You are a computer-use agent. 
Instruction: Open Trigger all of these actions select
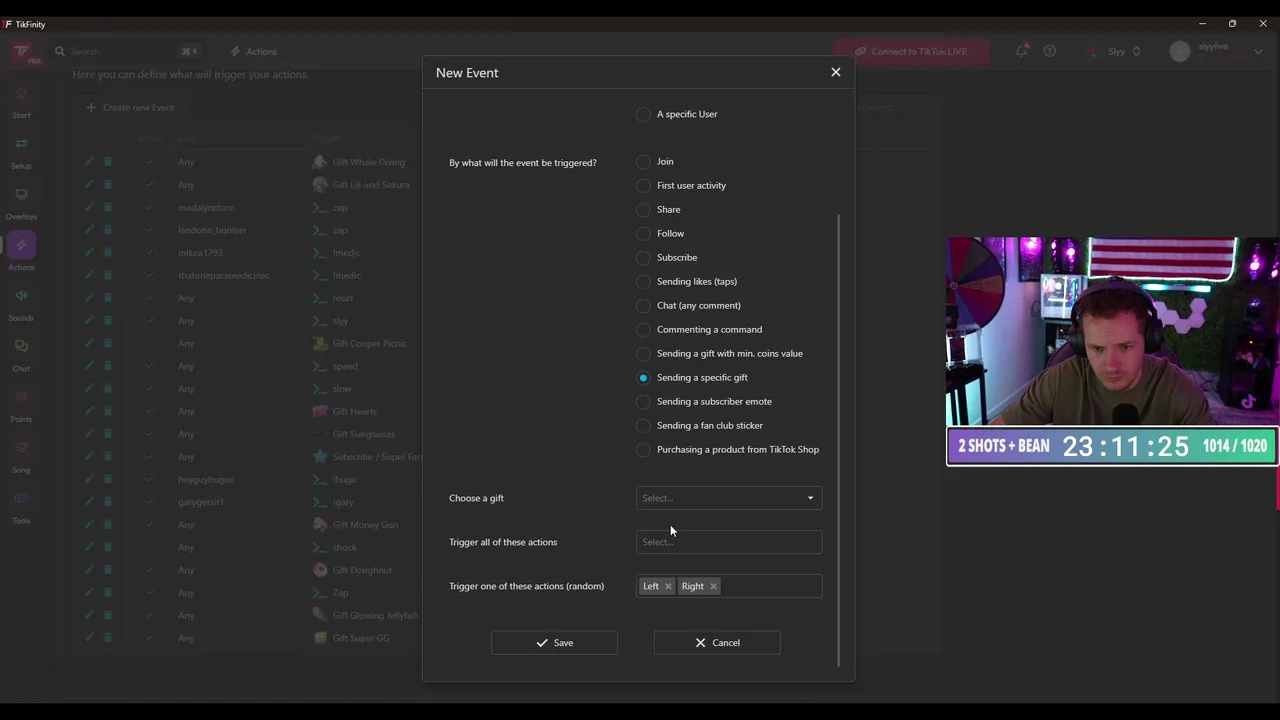728,542
